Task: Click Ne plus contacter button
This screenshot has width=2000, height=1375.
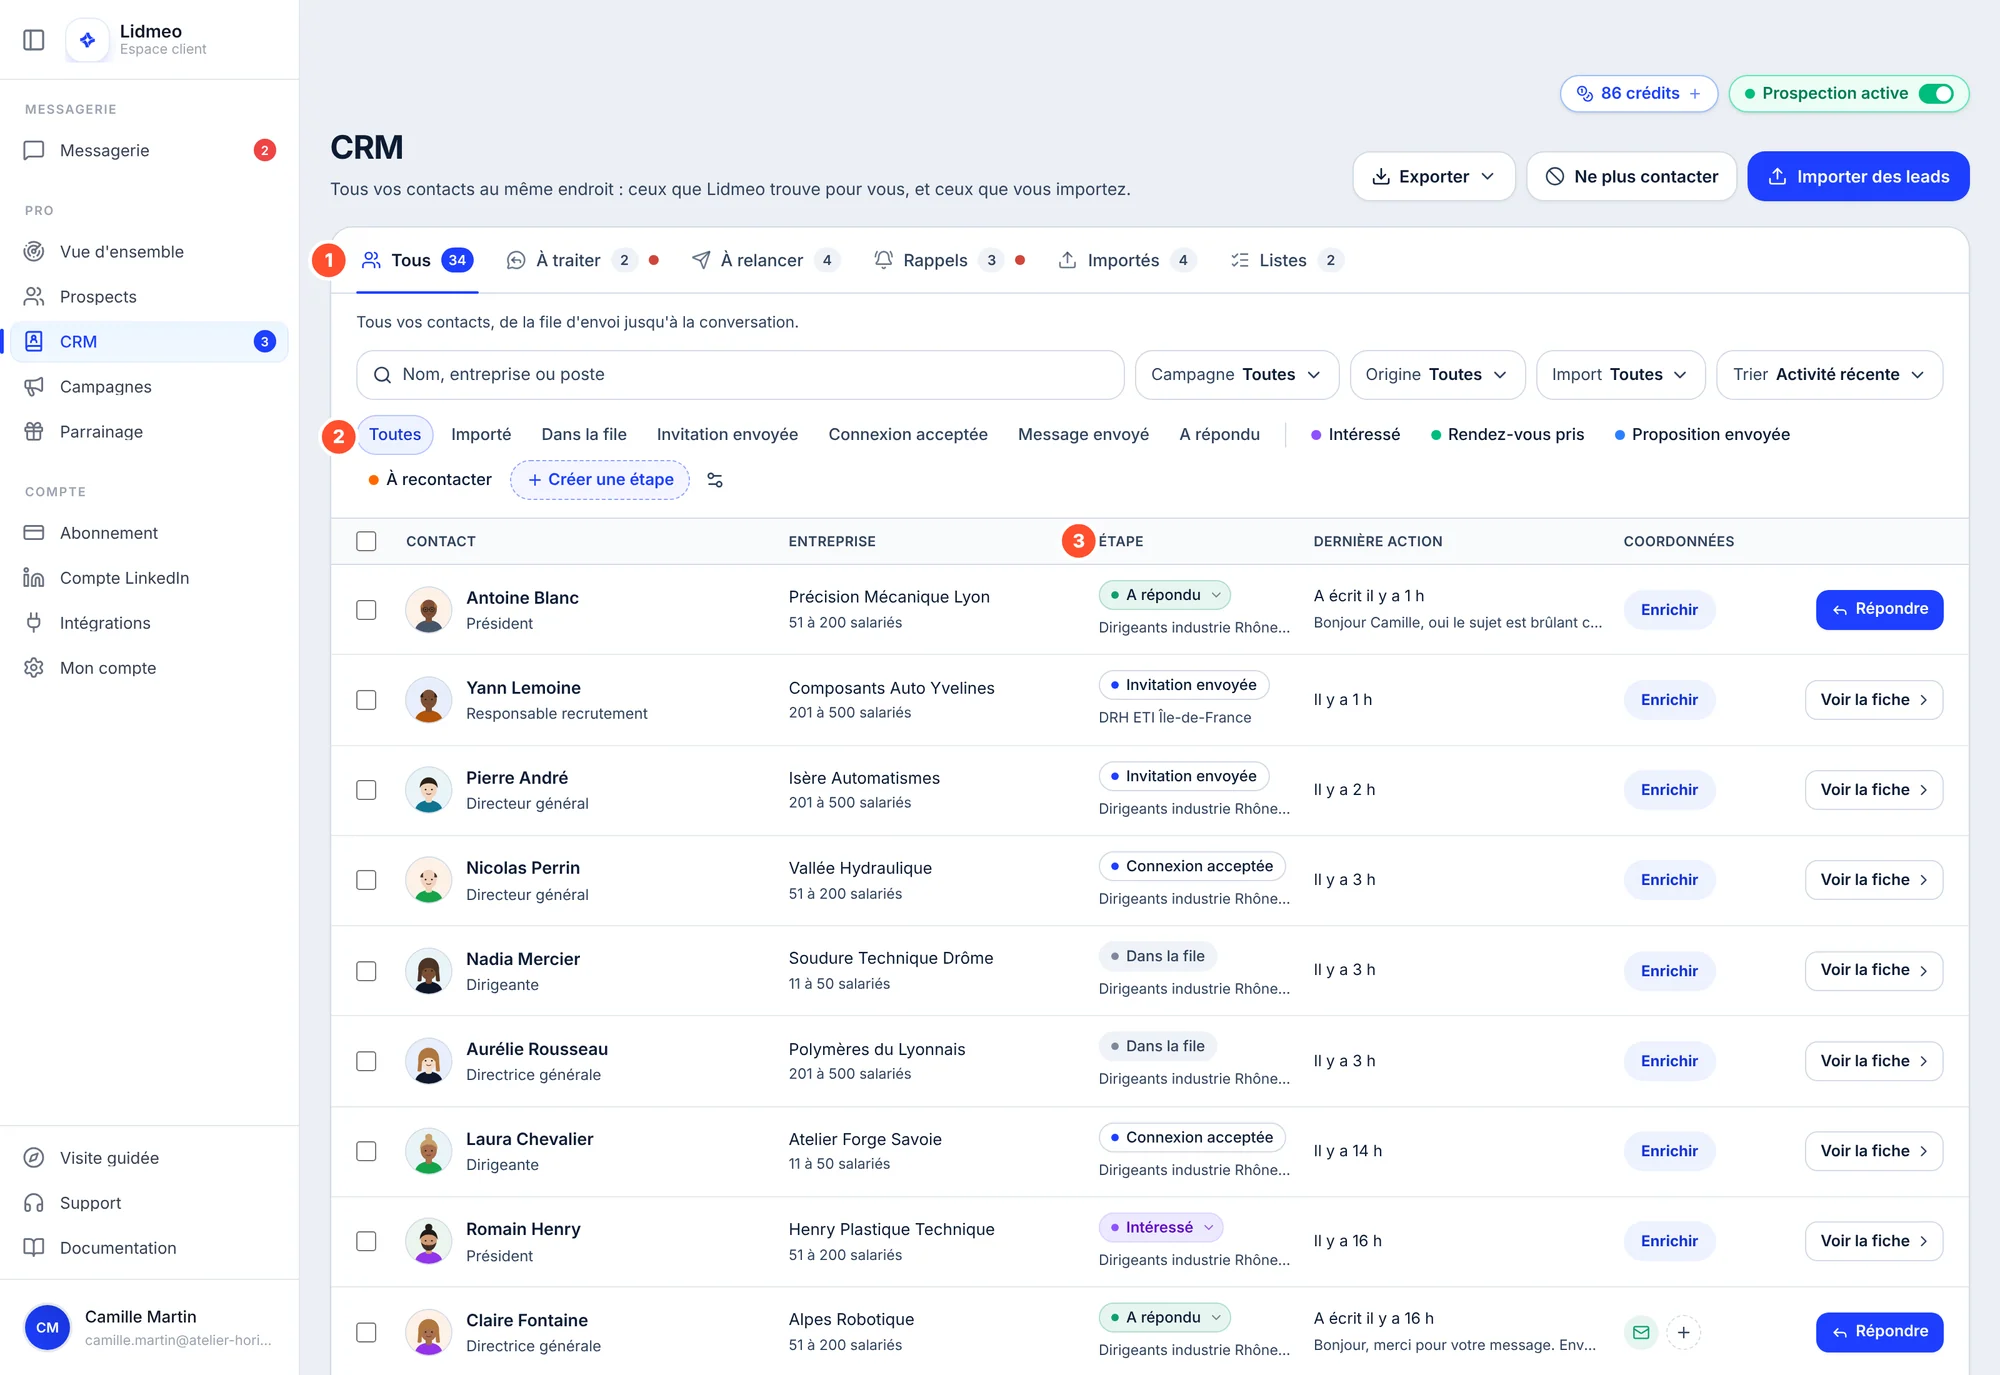Action: 1631,176
